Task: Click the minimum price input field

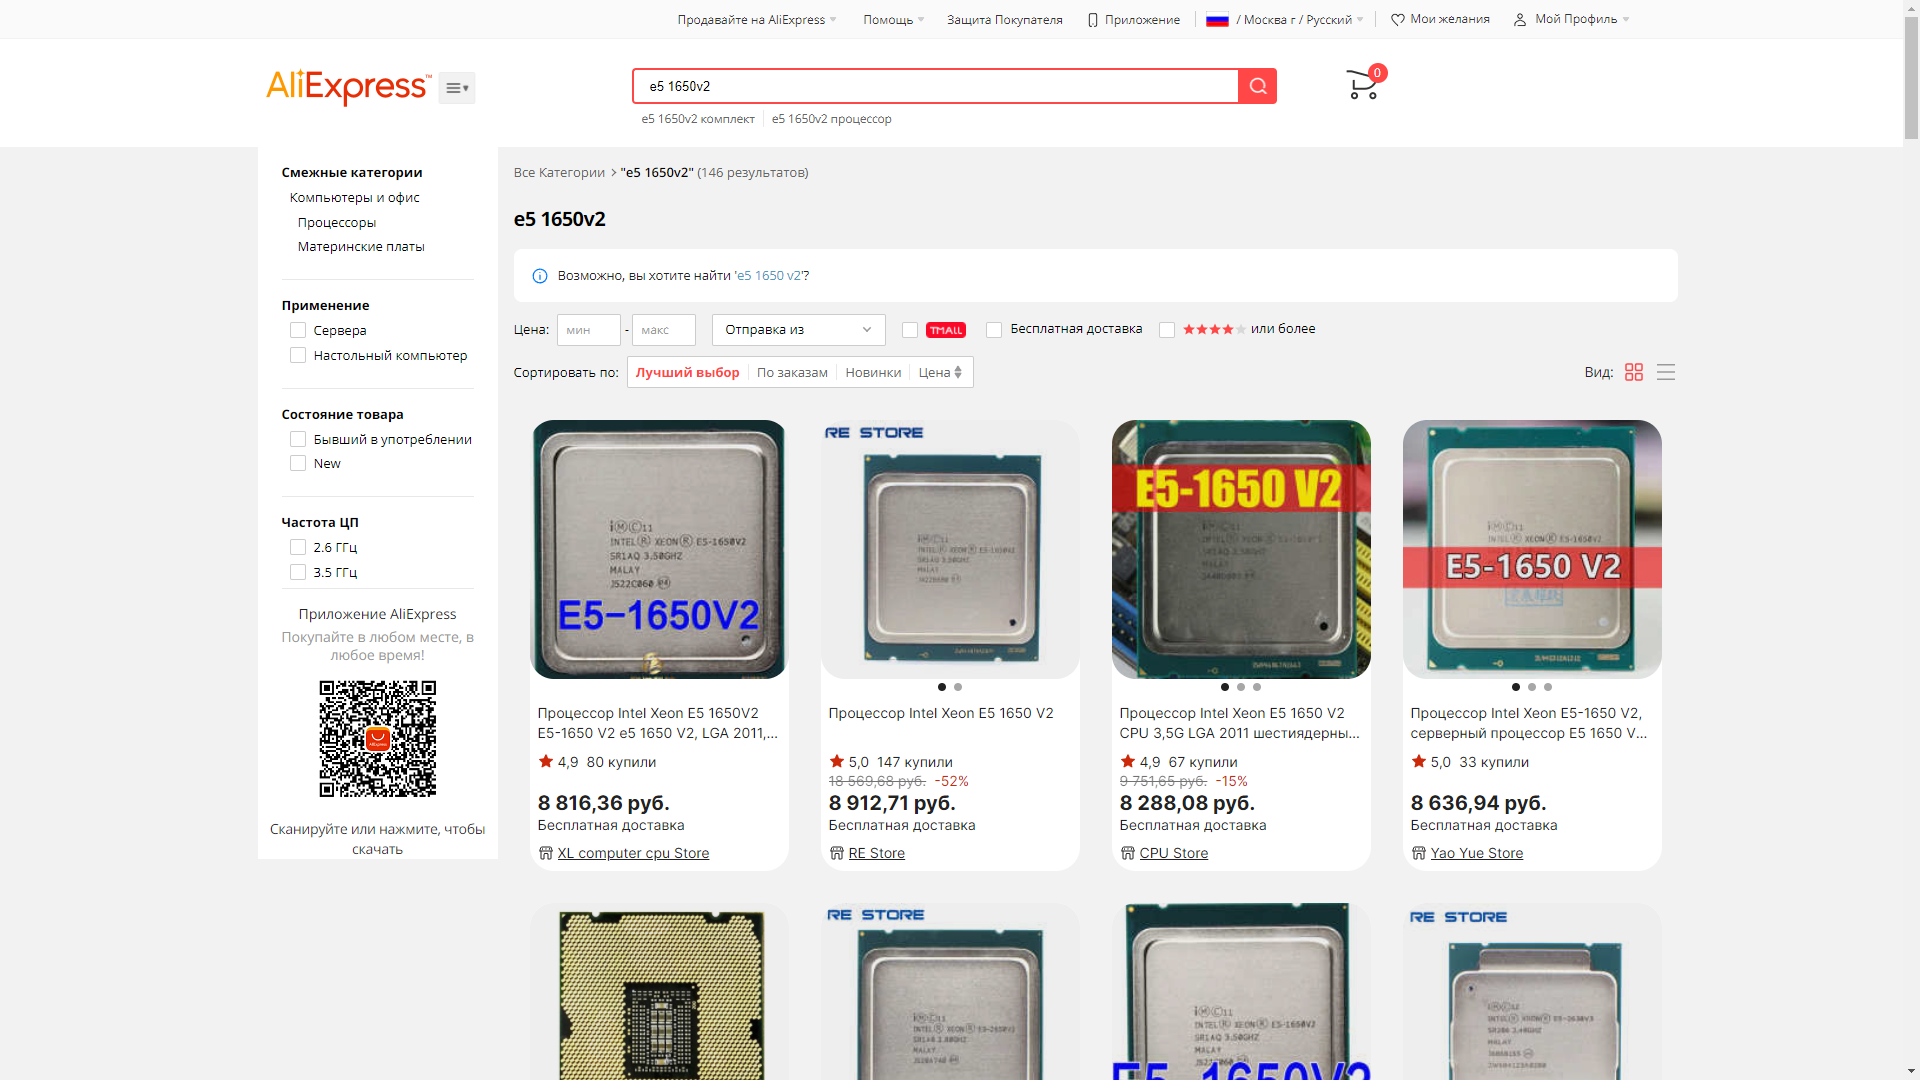Action: tap(588, 330)
